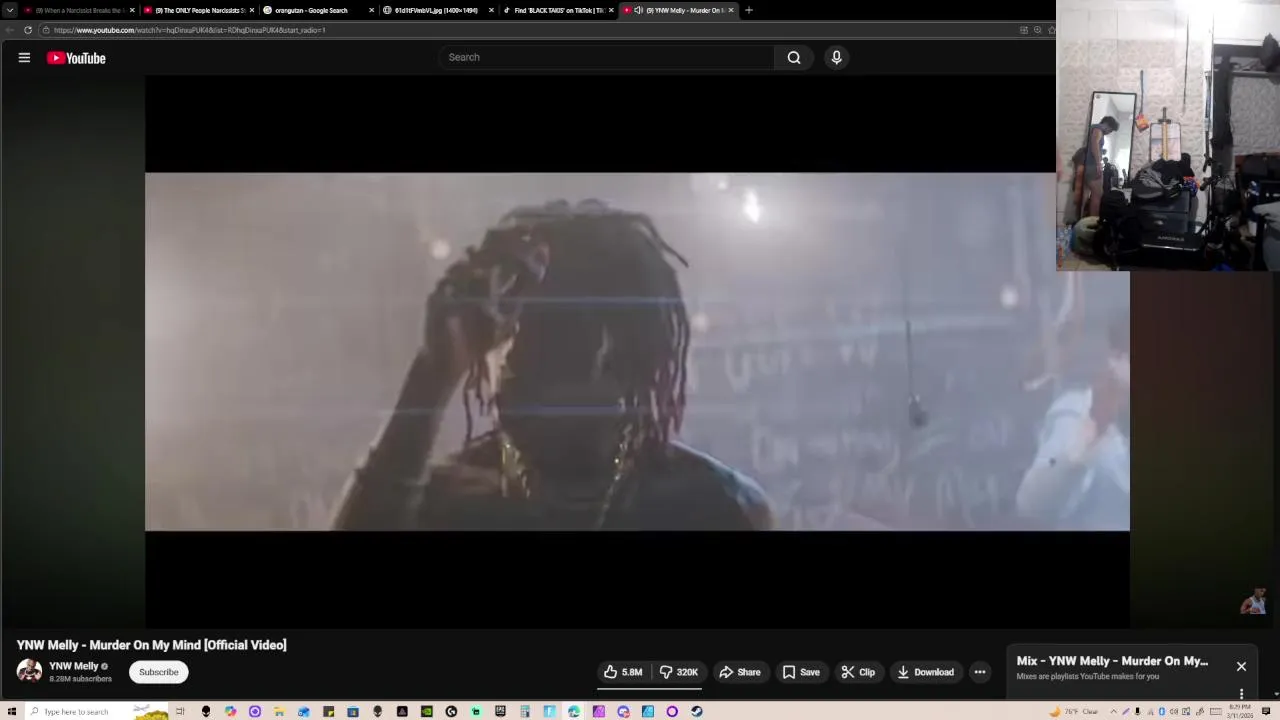This screenshot has height=720, width=1280.
Task: Open the YNW Melly channel avatar
Action: pos(29,671)
